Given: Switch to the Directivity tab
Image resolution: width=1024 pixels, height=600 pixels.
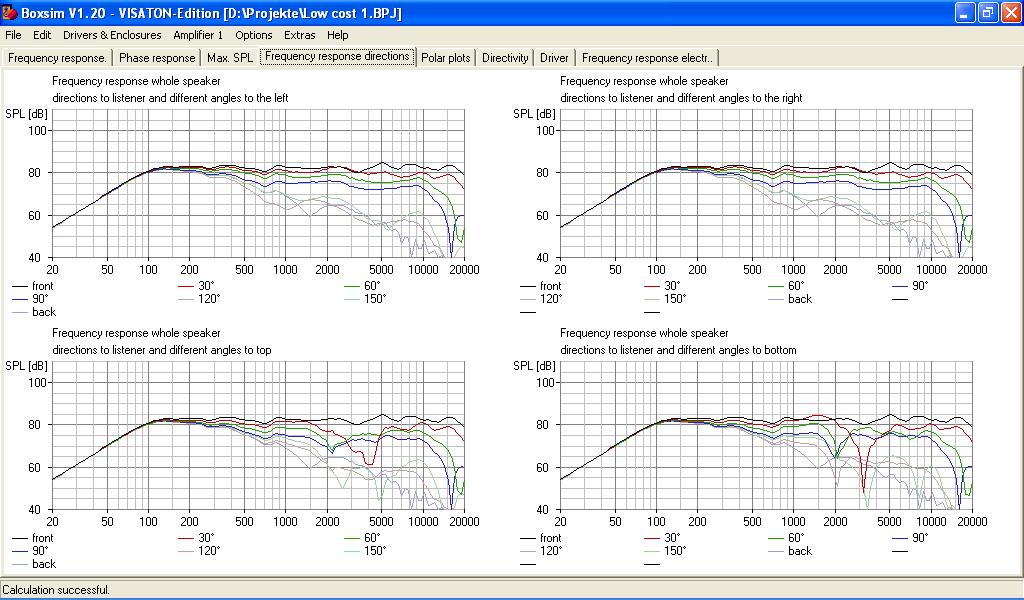Looking at the screenshot, I should [505, 58].
